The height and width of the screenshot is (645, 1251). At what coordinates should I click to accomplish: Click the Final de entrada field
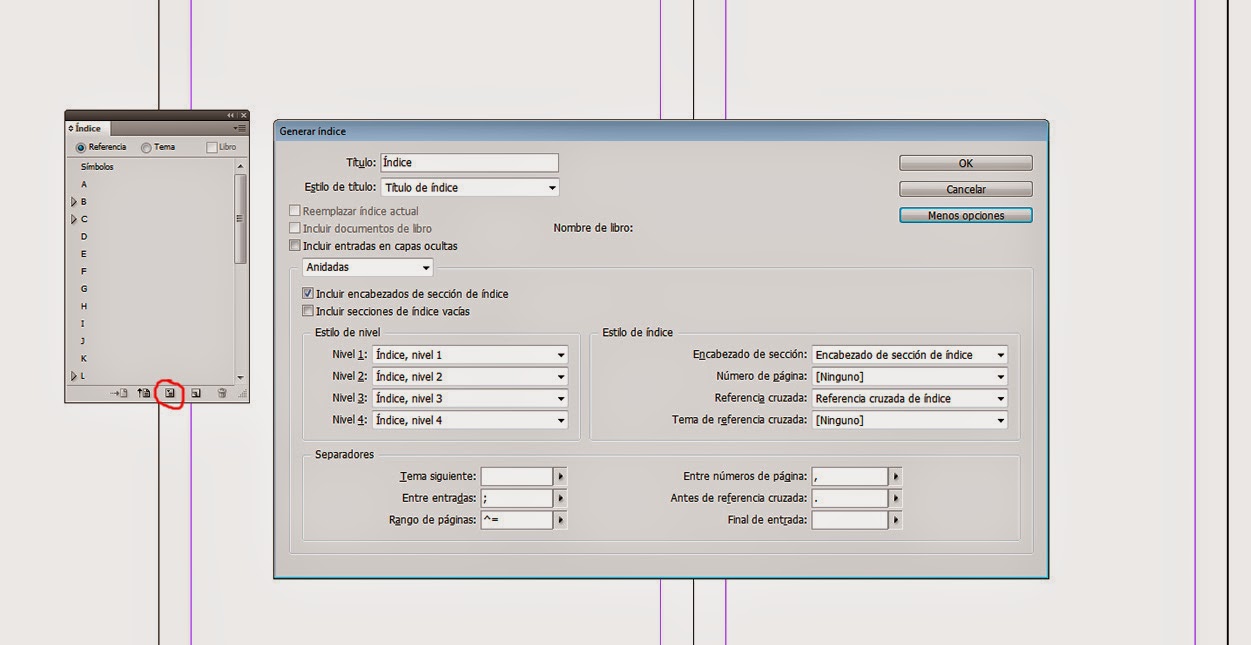(x=850, y=520)
